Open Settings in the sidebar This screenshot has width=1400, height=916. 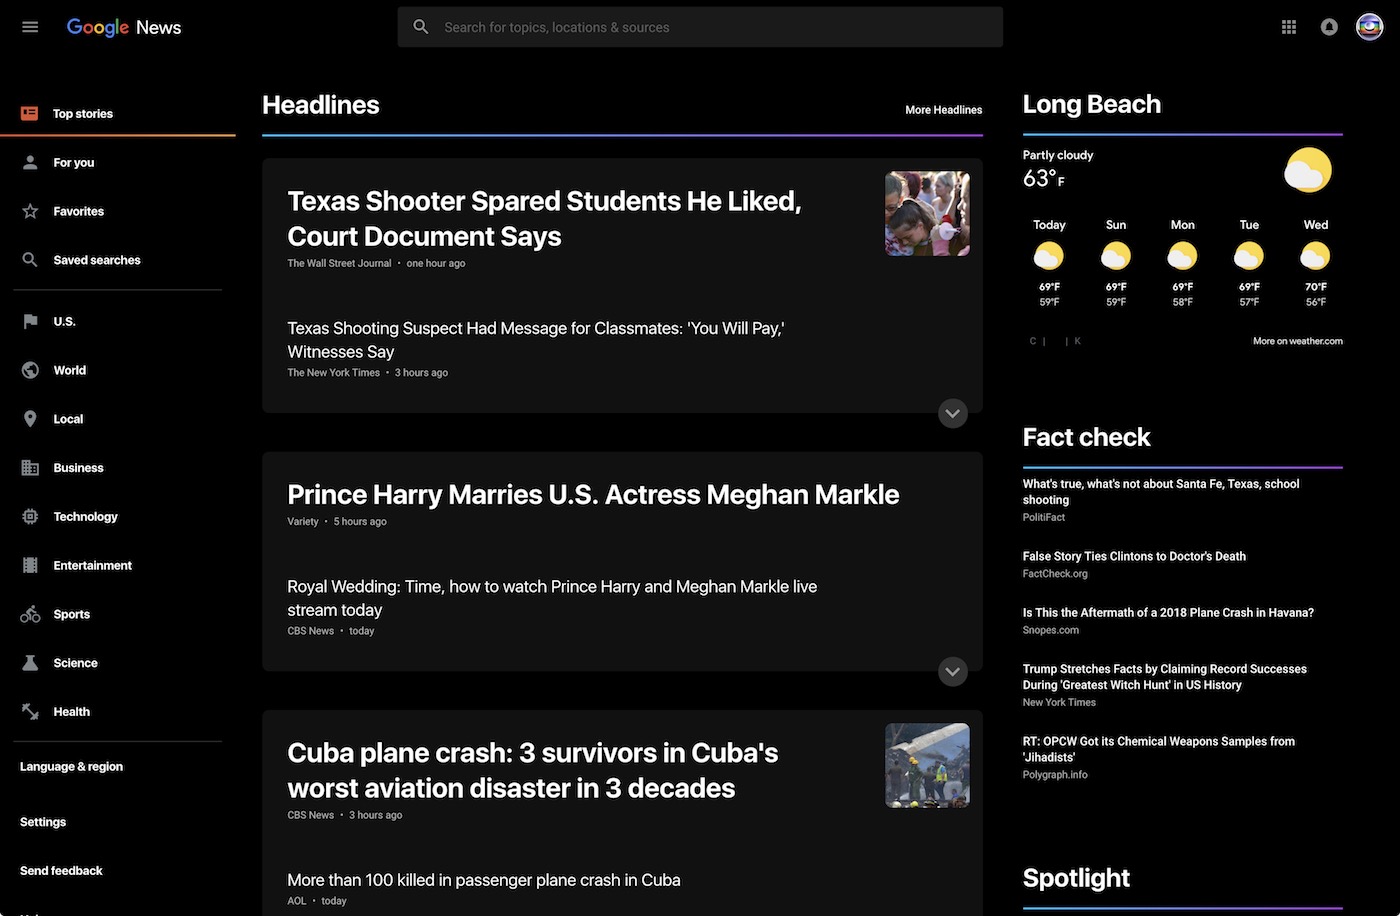tap(43, 822)
